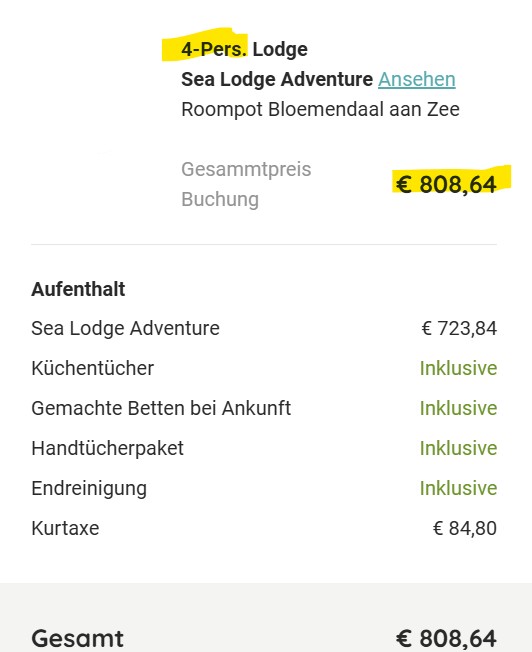This screenshot has width=532, height=652.
Task: Click Inklusive beside Gemachte Betten
Action: click(458, 408)
